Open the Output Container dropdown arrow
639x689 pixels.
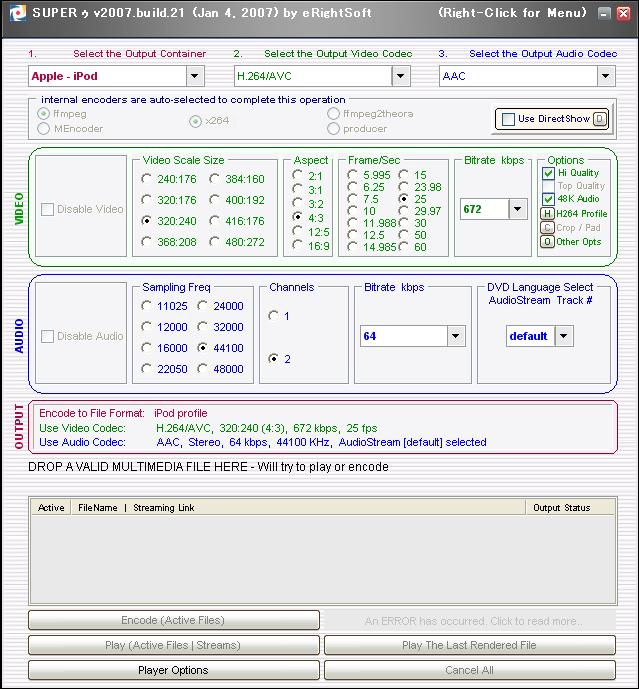[195, 76]
